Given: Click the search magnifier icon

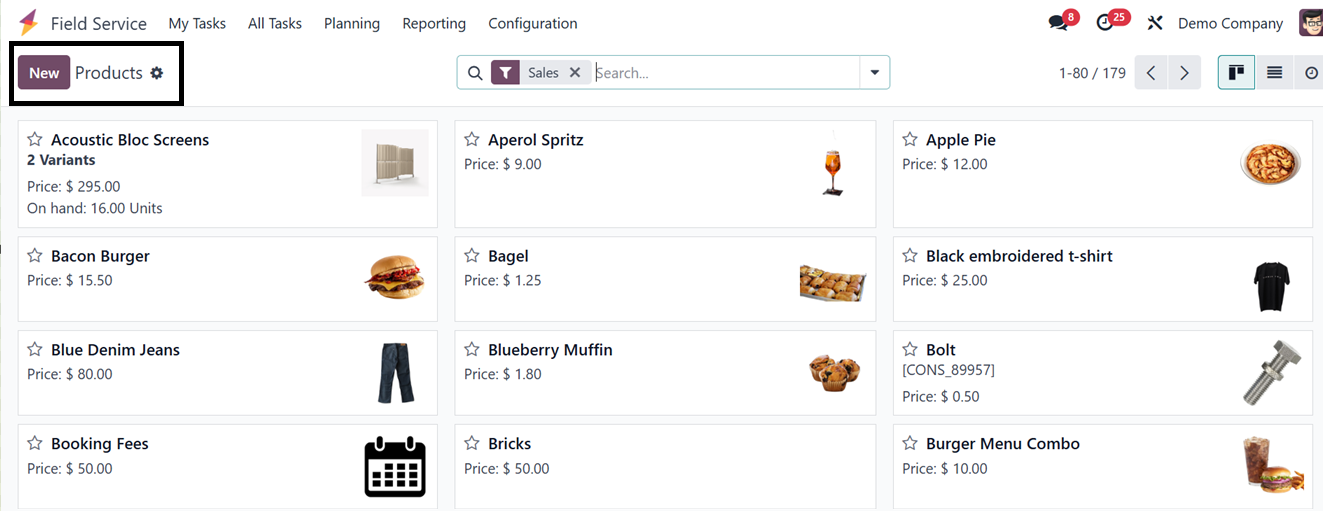Looking at the screenshot, I should (x=475, y=73).
